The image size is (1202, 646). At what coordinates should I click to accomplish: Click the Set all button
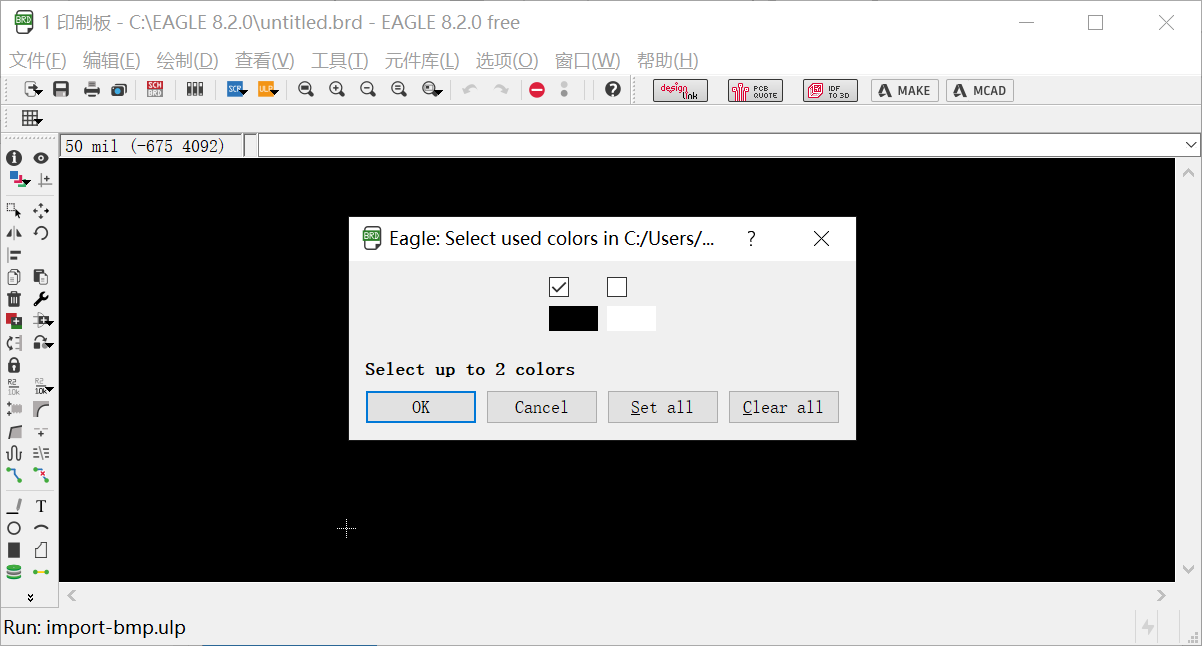tap(663, 407)
